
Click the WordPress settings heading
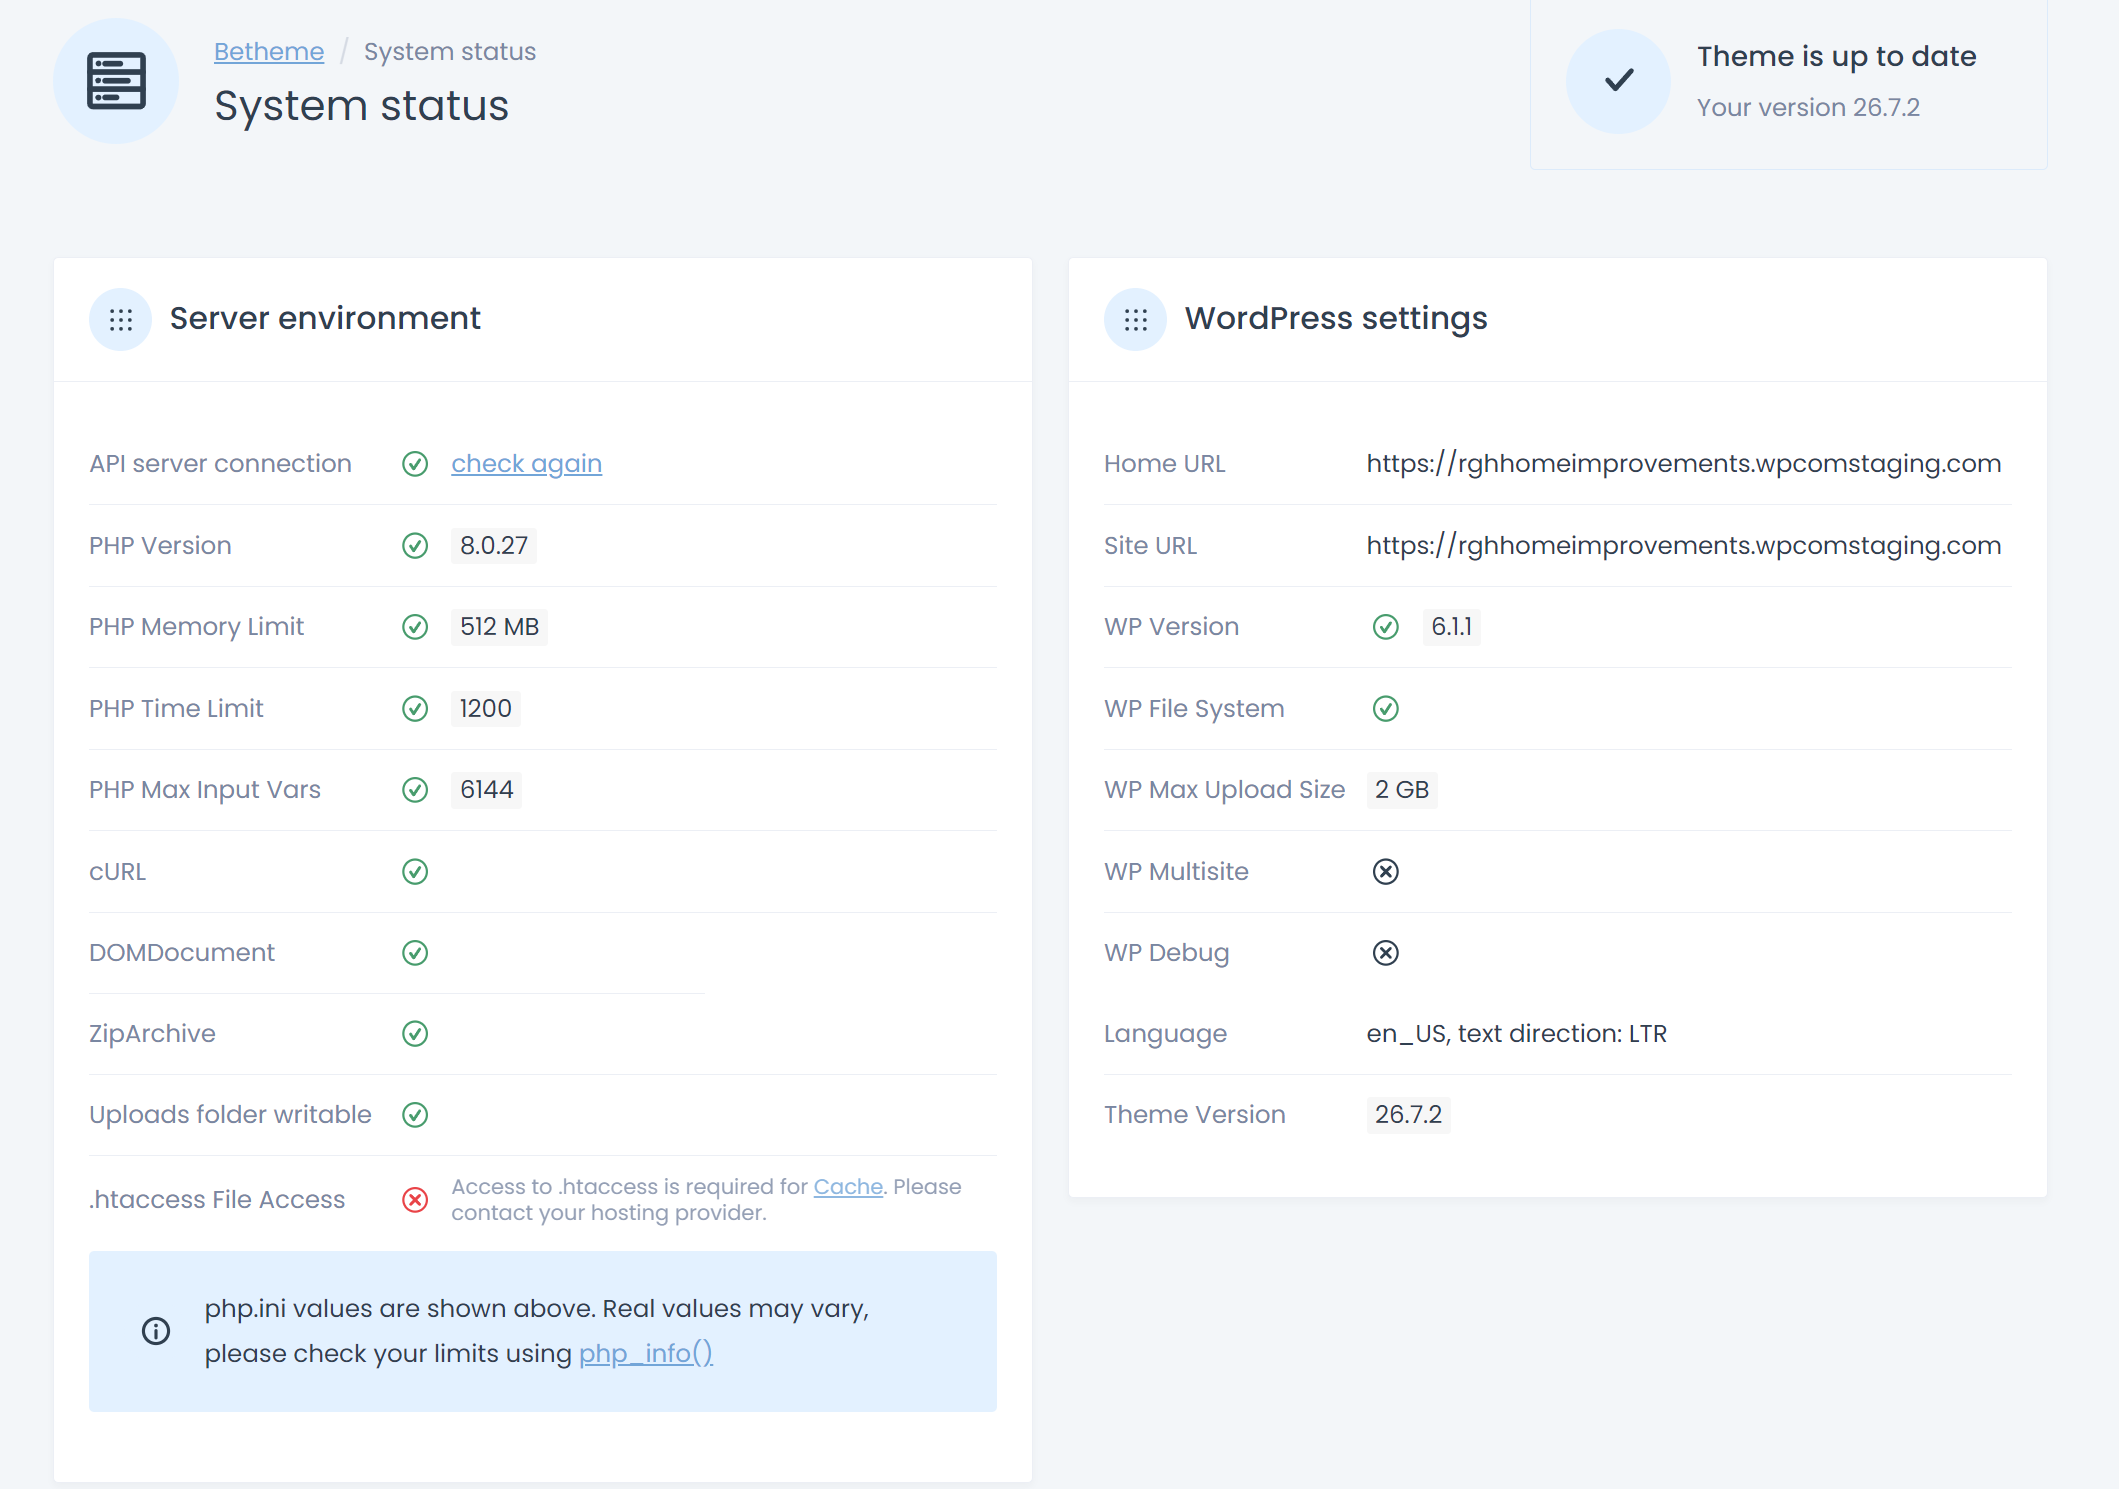(1336, 318)
